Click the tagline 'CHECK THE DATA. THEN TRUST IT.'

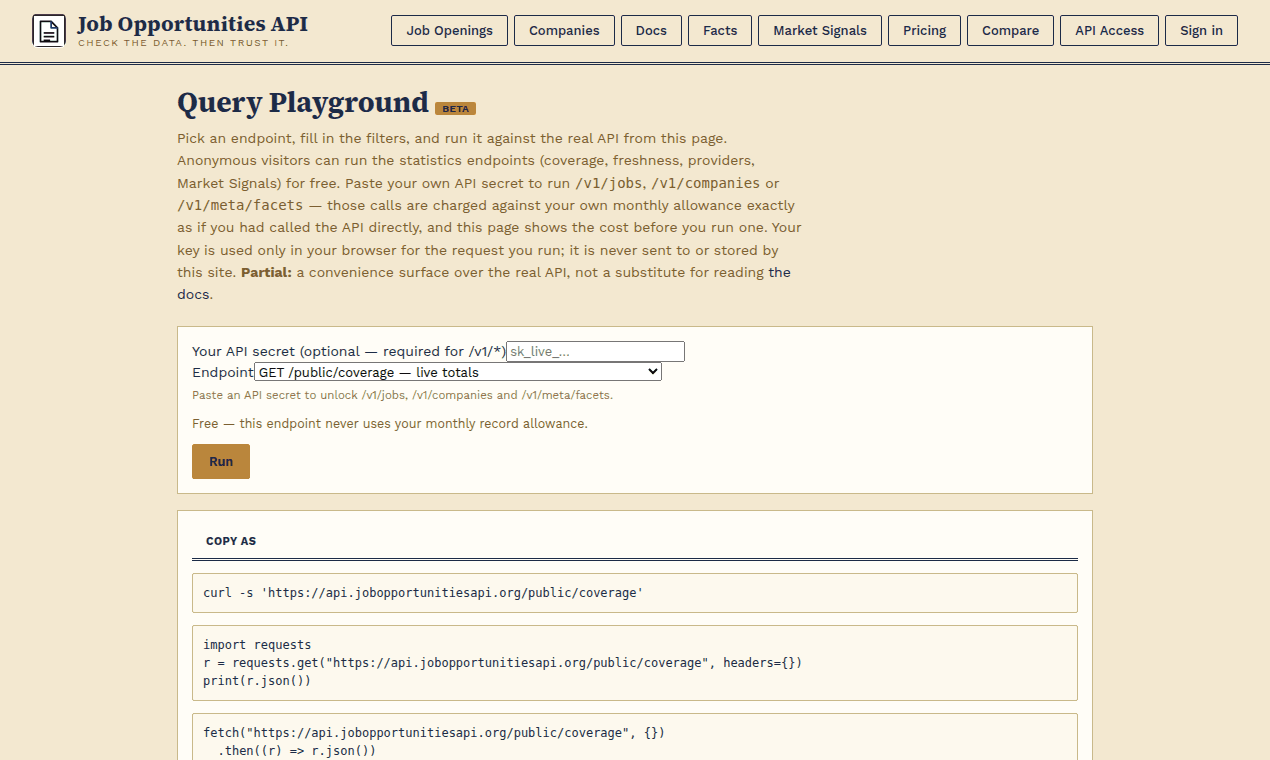(183, 43)
